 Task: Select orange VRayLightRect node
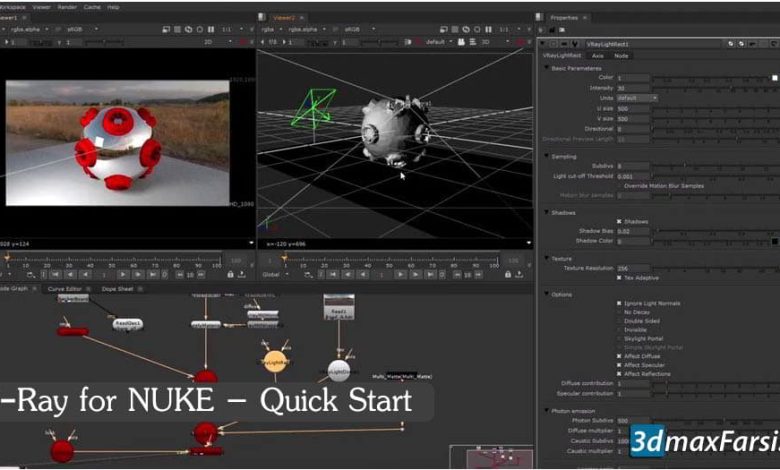[x=275, y=362]
